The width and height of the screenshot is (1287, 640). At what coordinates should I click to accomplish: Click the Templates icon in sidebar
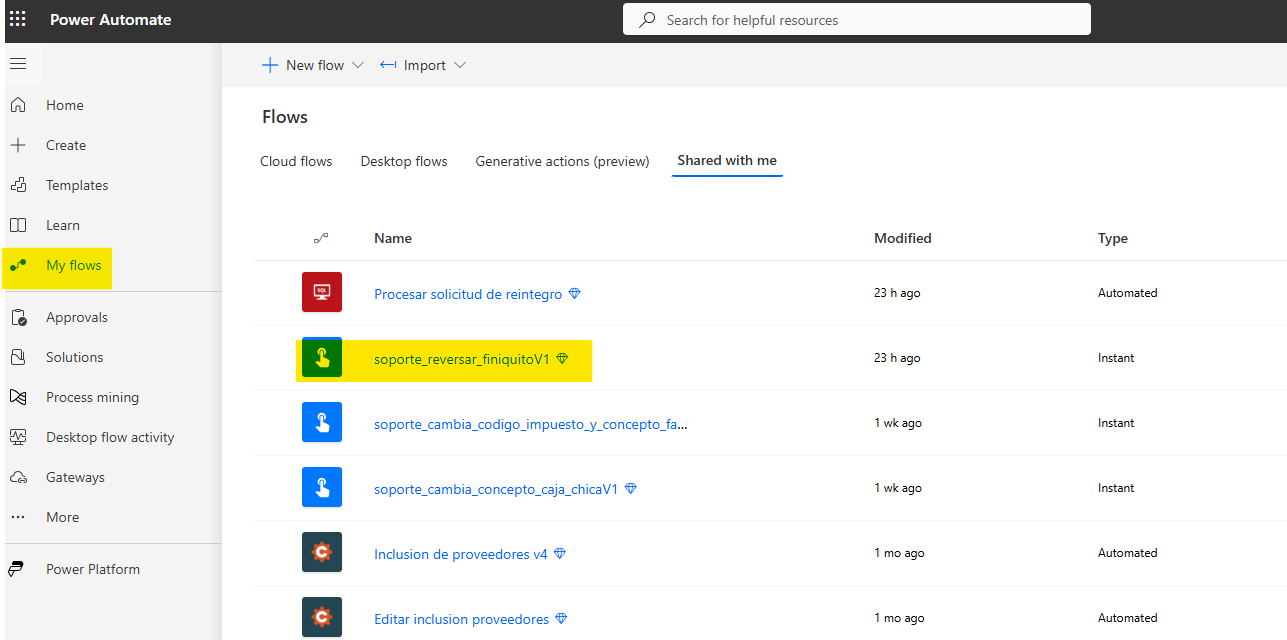(18, 185)
